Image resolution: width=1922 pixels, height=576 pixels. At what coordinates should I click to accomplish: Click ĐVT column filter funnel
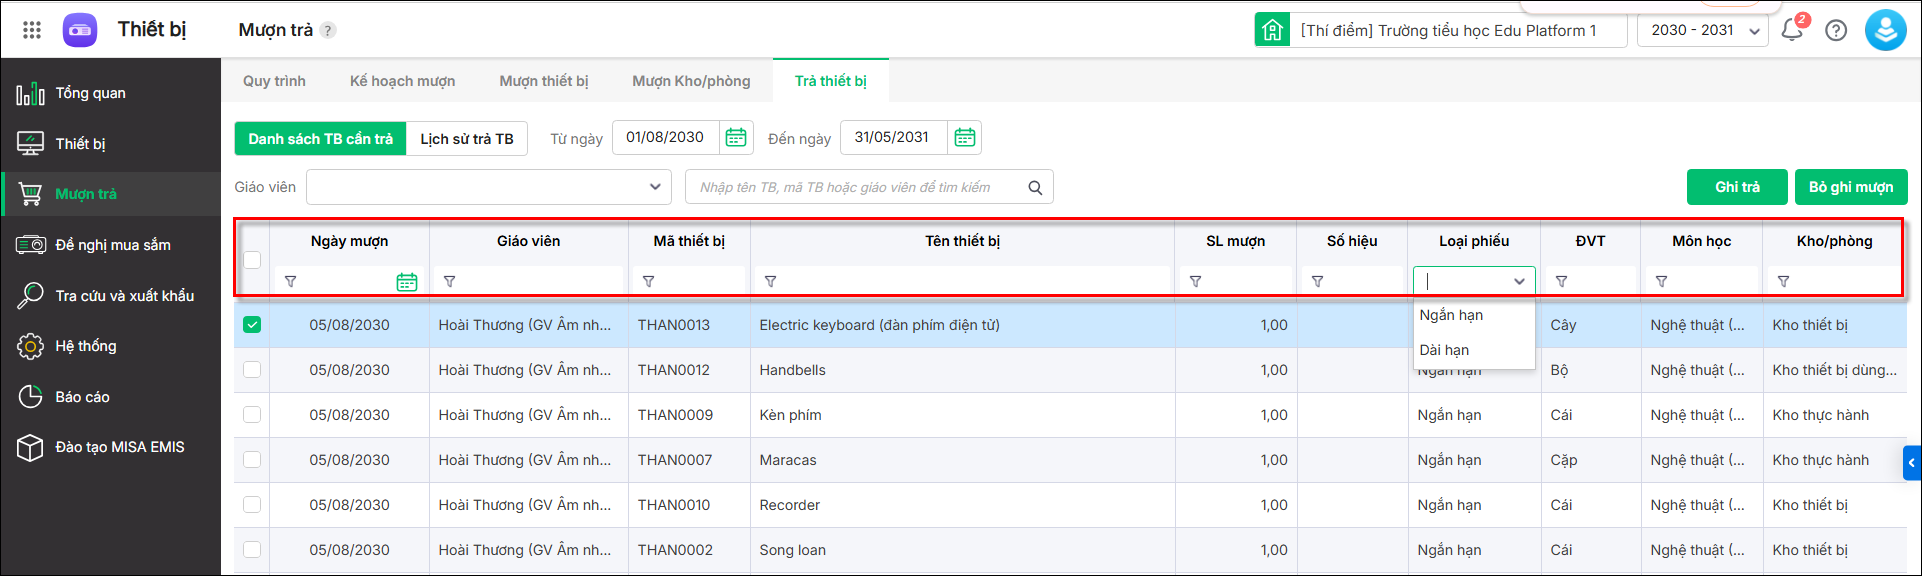pyautogui.click(x=1562, y=282)
